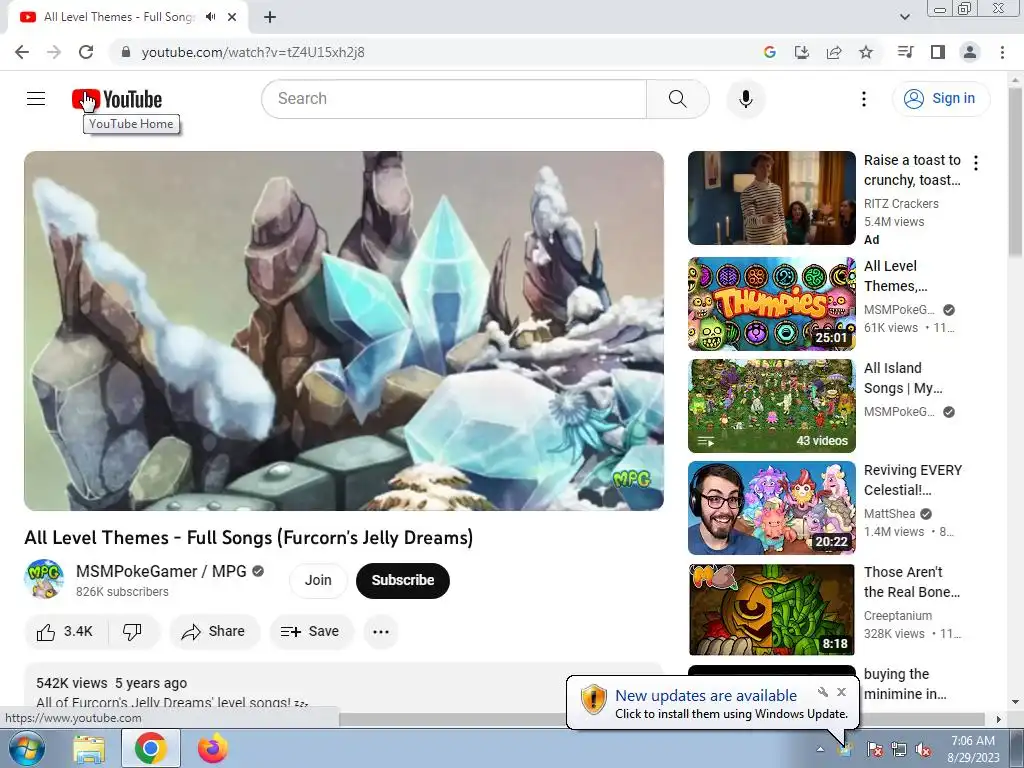Image resolution: width=1024 pixels, height=768 pixels.
Task: Open the YouTube hamburger guide menu
Action: coord(36,99)
